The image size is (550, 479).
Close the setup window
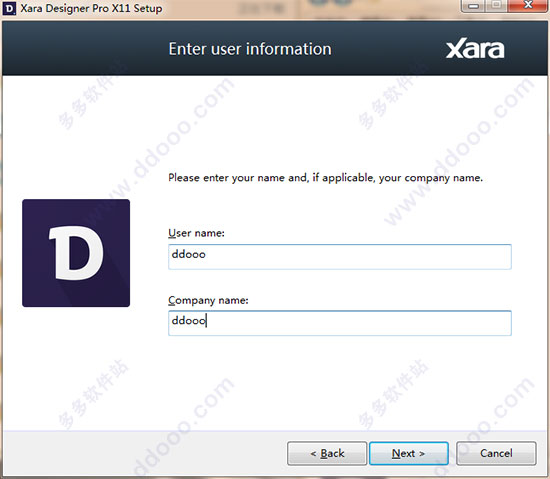click(528, 6)
